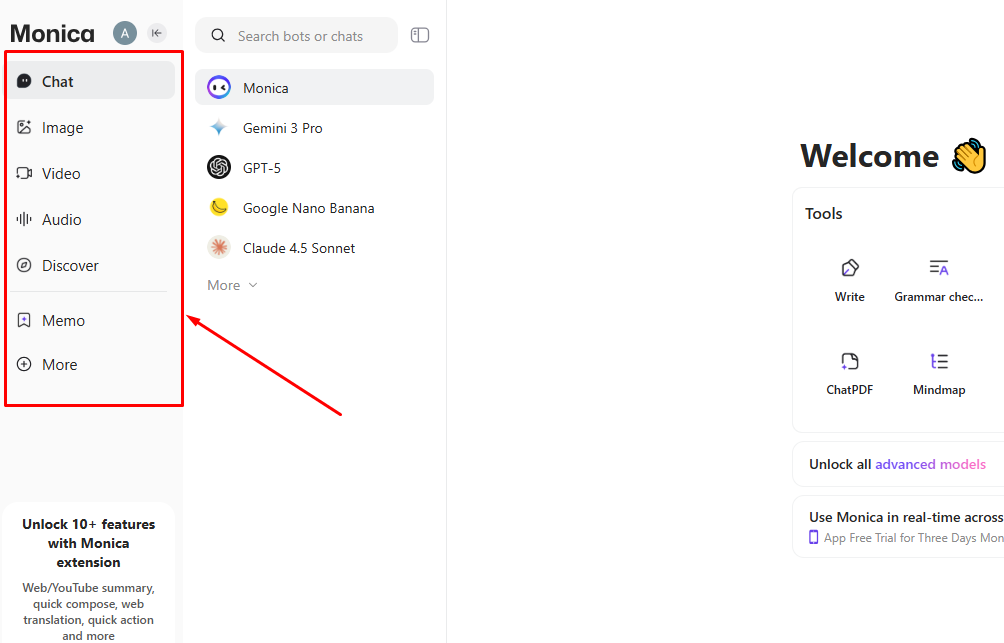Click the advanced models link
The width and height of the screenshot is (1004, 643).
(930, 464)
